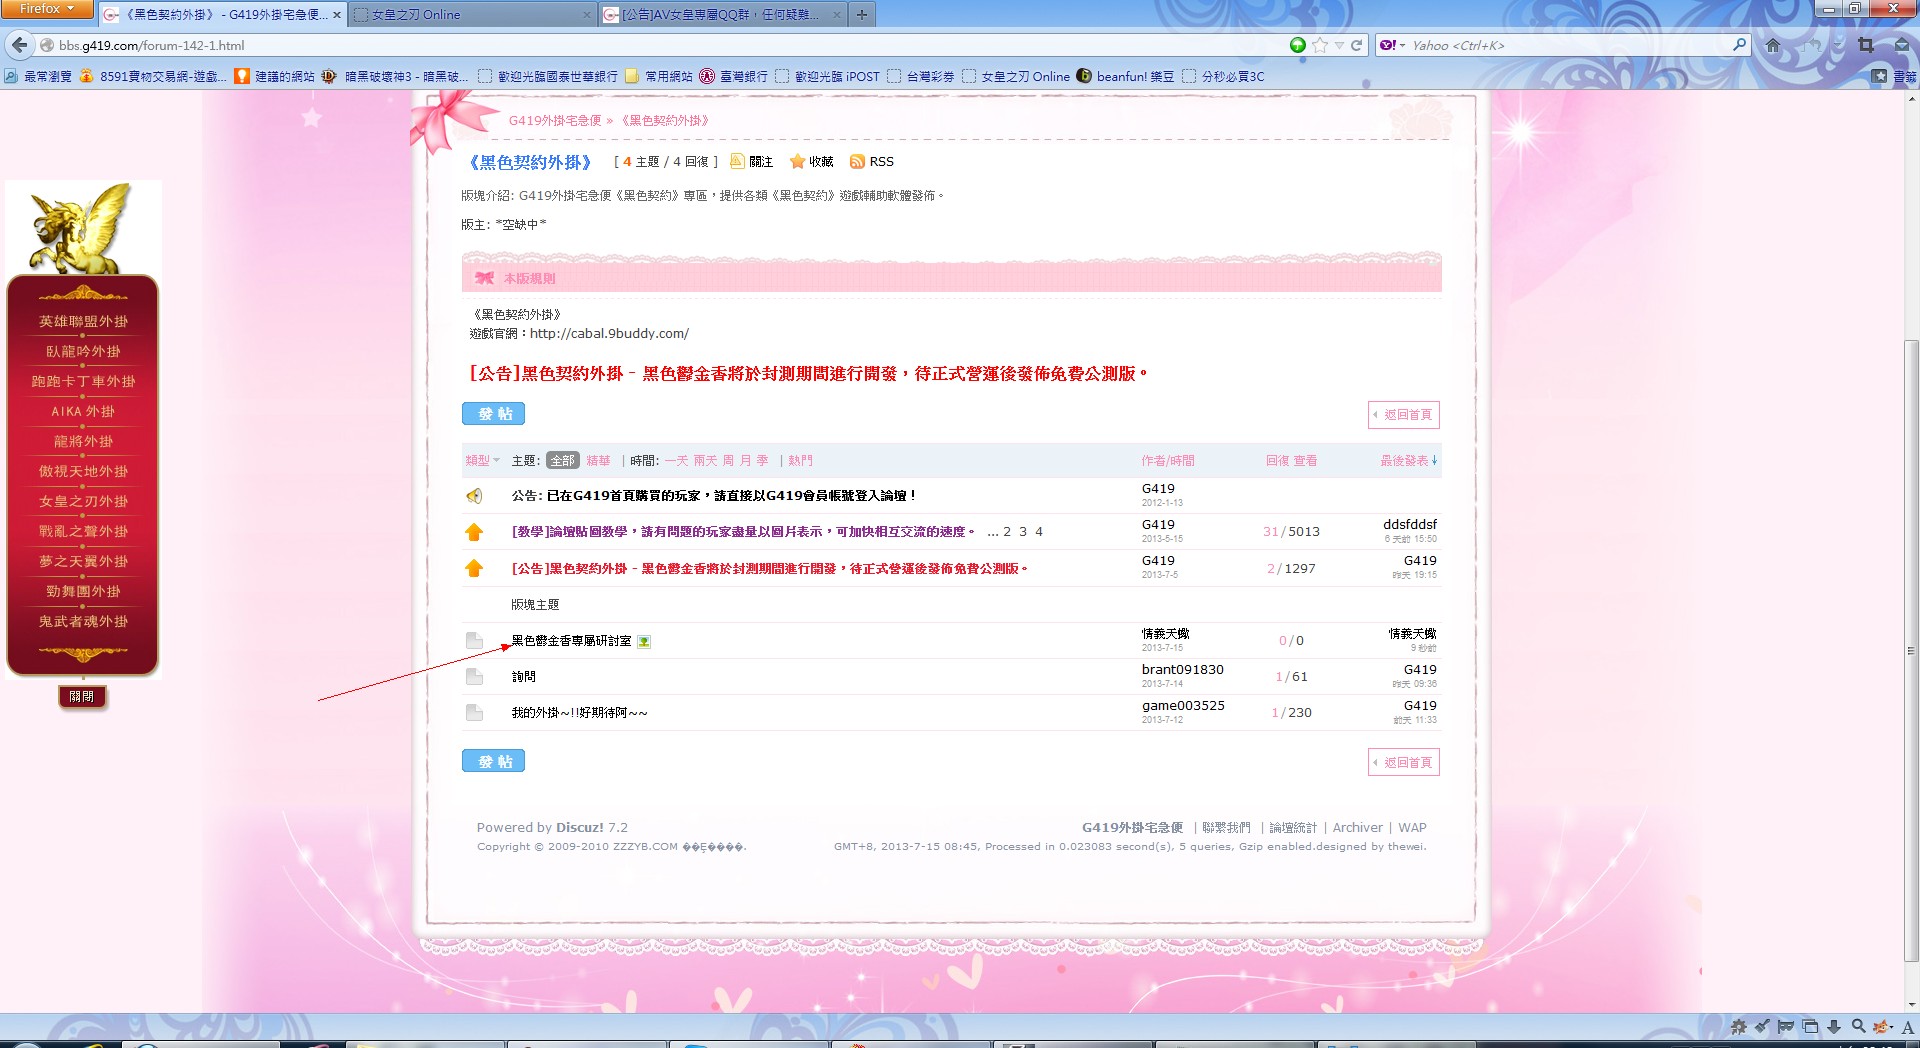
Task: Open a new tab with plus button
Action: tap(862, 15)
